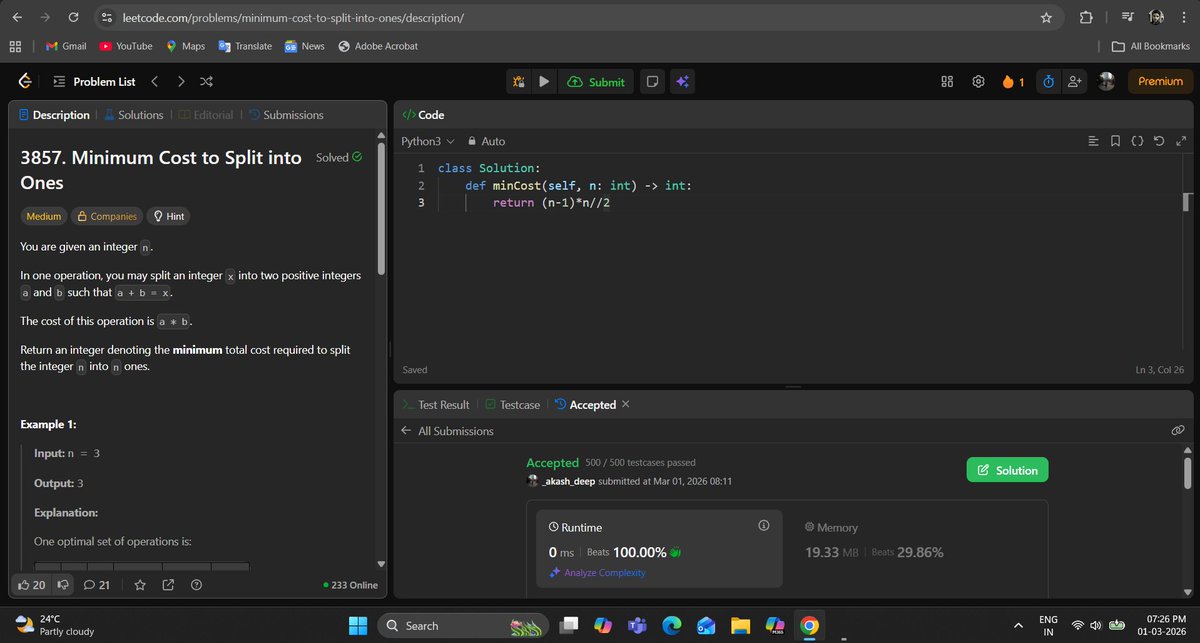The height and width of the screenshot is (643, 1200).
Task: Click the streak flame counter
Action: pos(1013,82)
